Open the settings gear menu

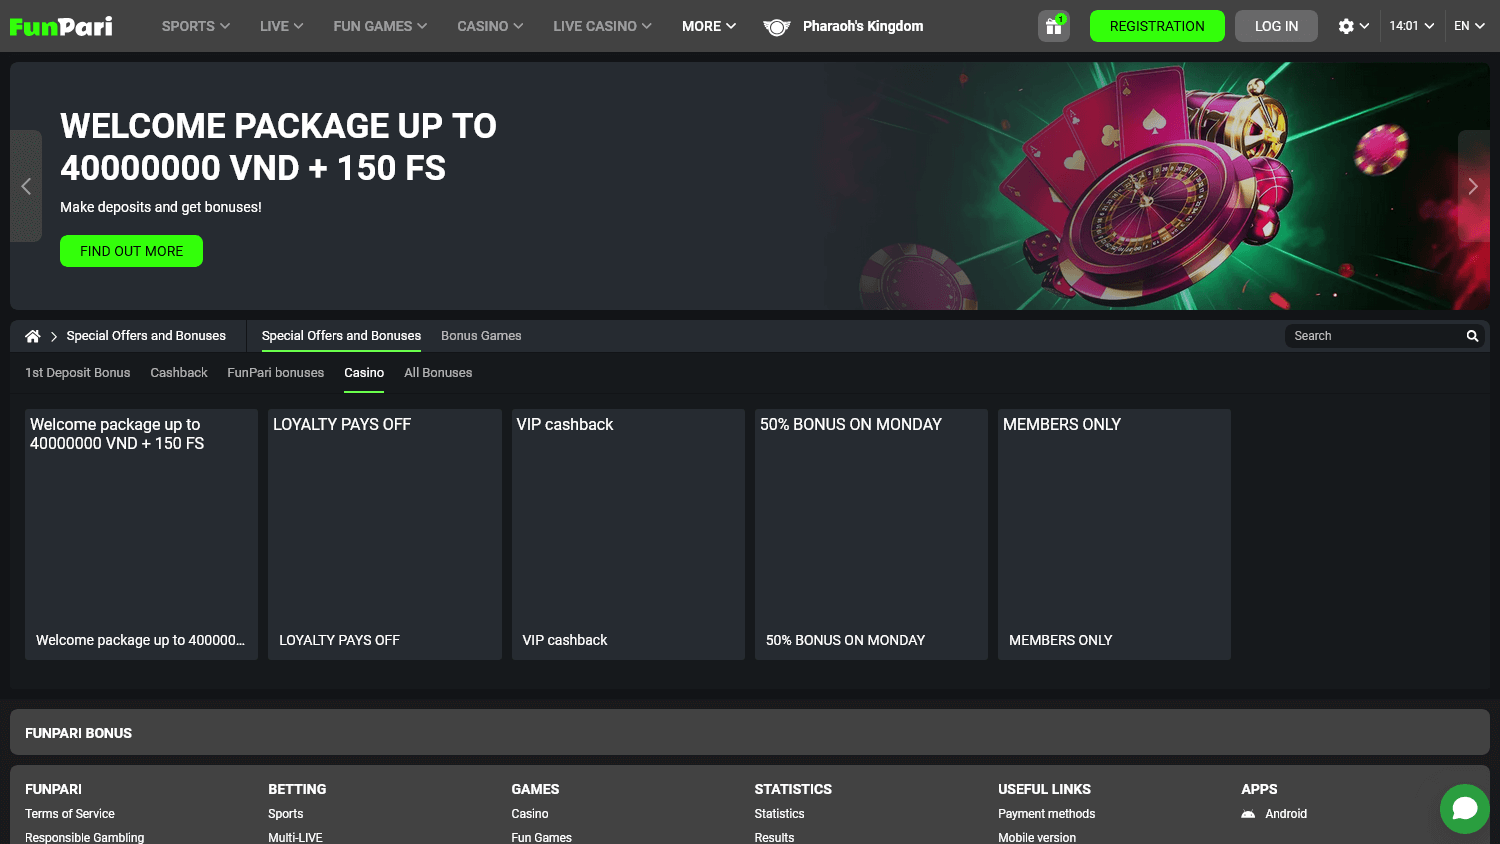1347,26
